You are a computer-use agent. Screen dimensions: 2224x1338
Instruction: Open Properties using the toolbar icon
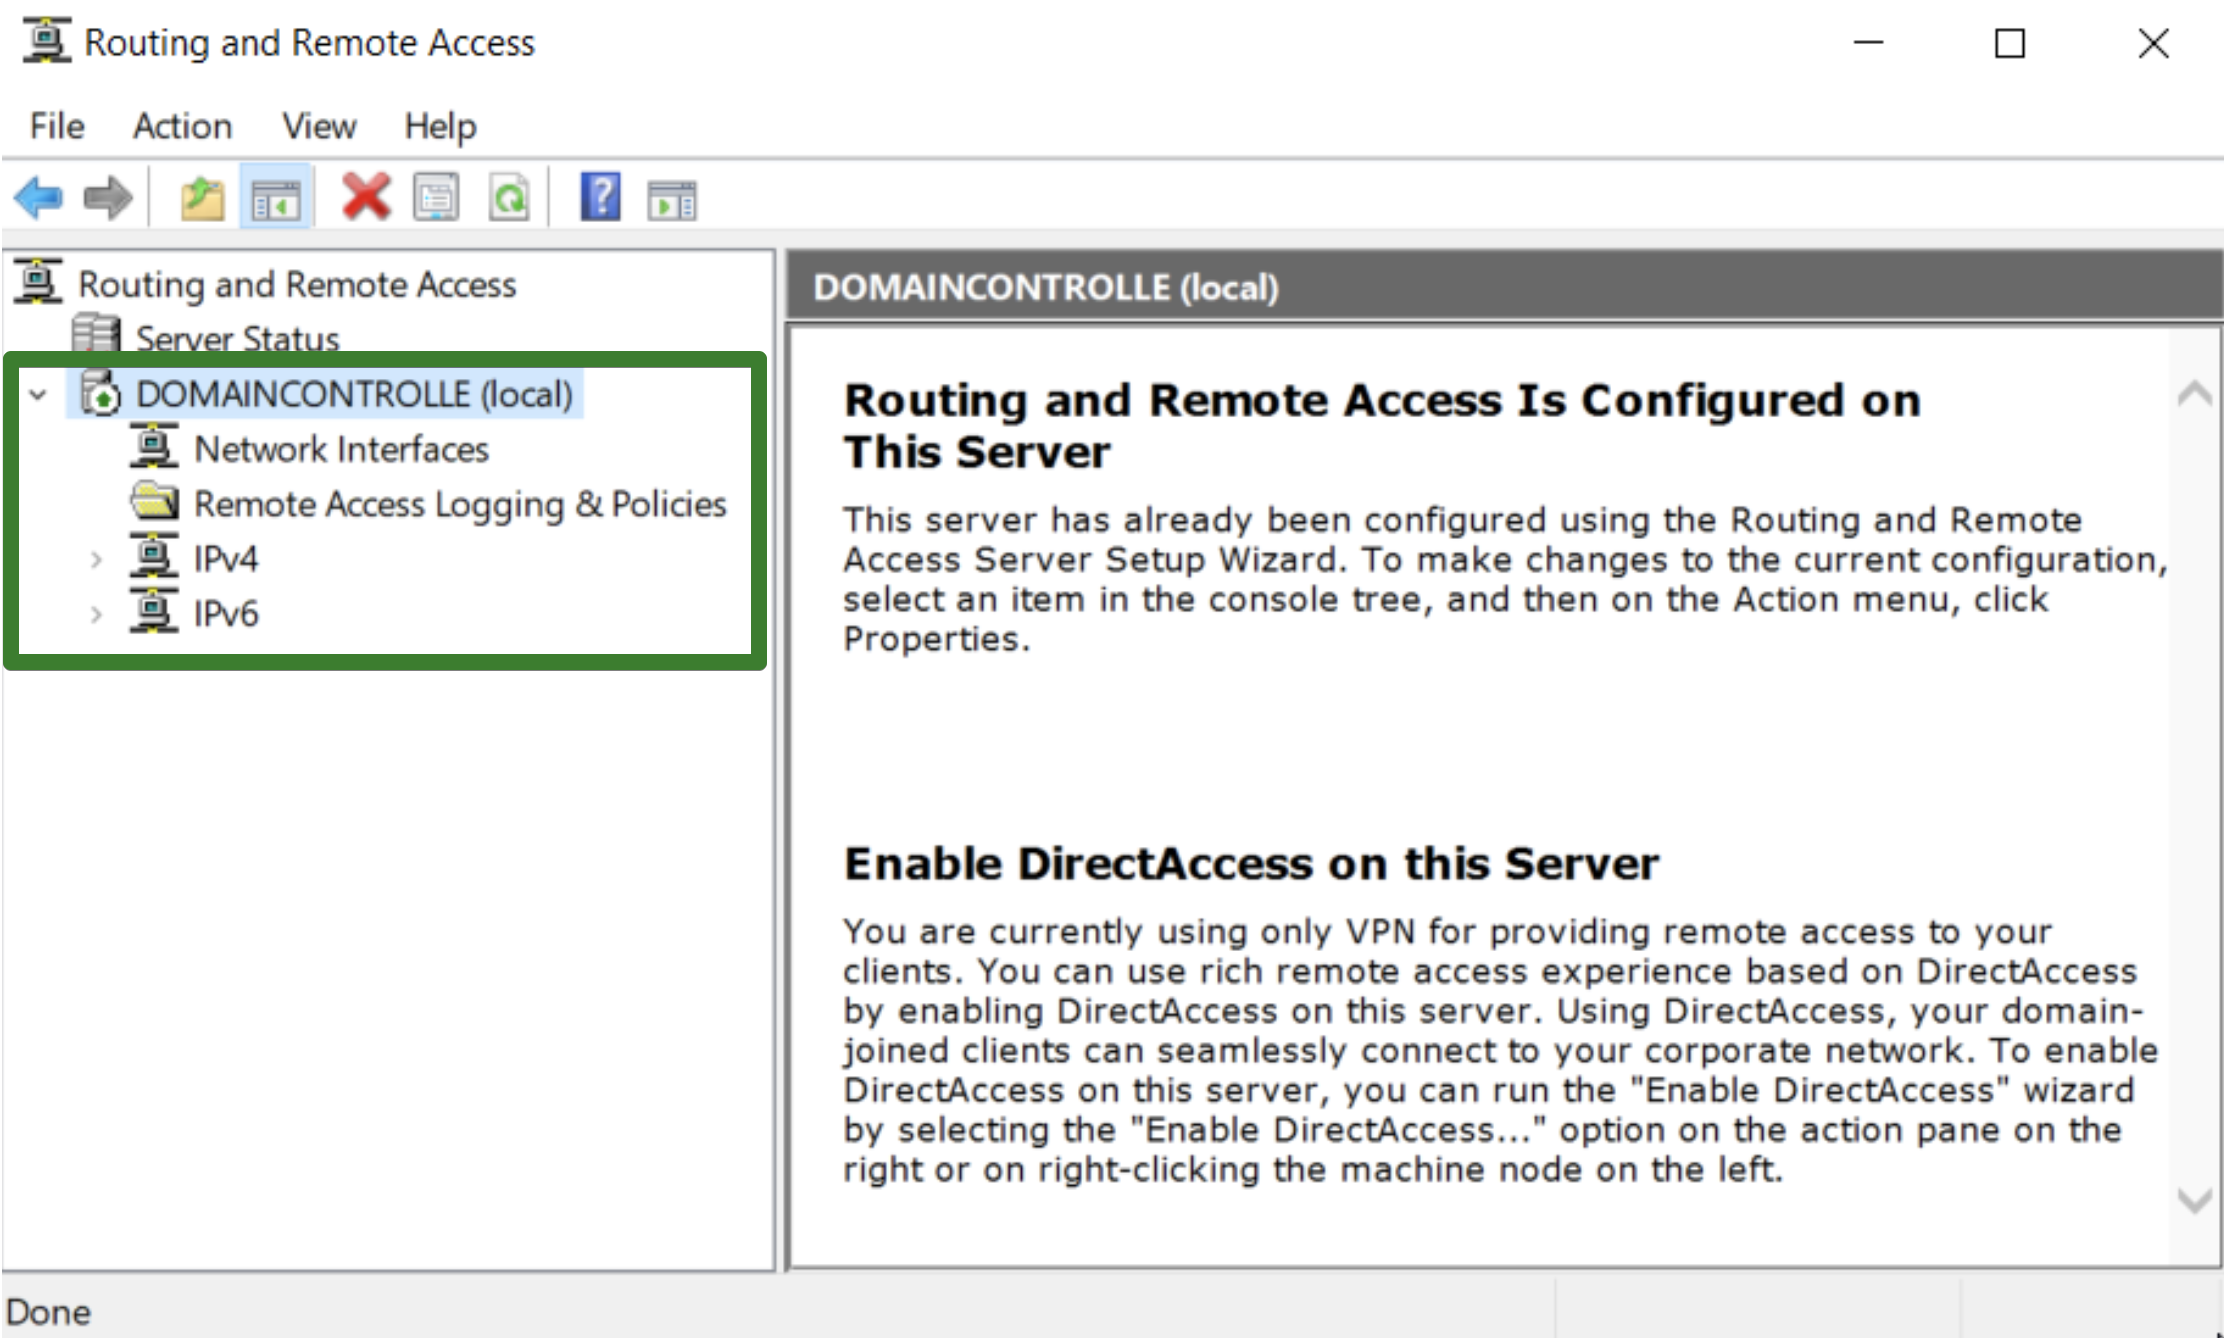pyautogui.click(x=437, y=196)
